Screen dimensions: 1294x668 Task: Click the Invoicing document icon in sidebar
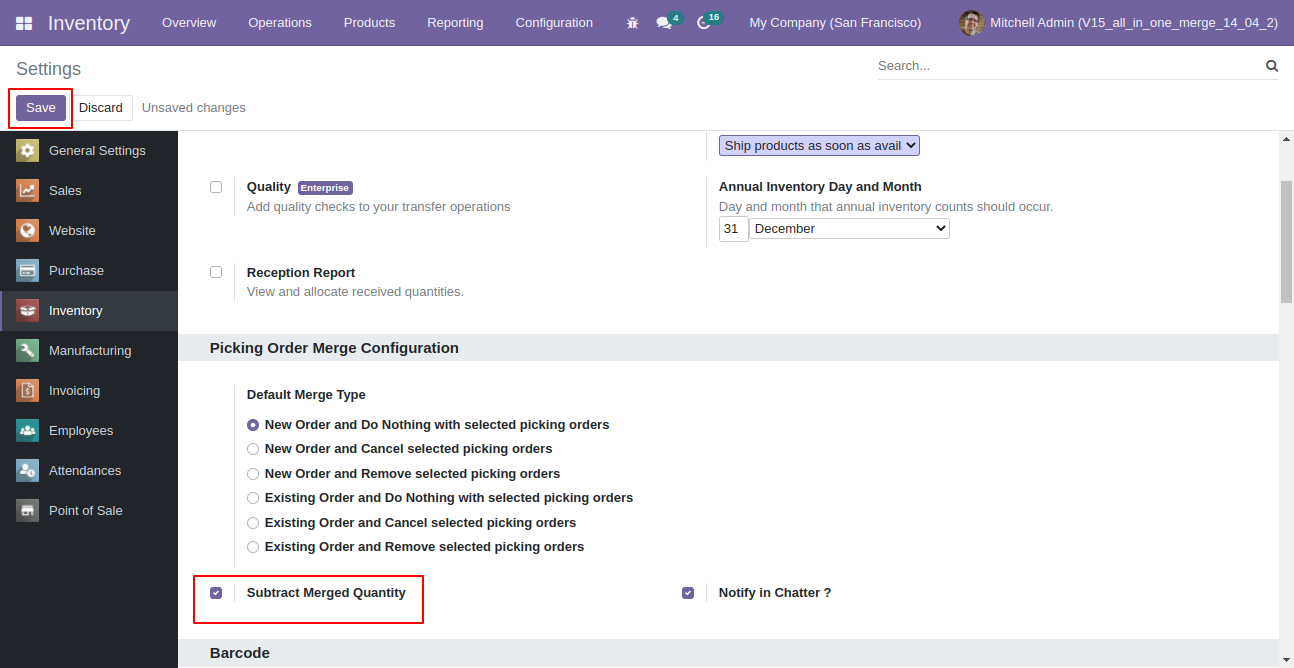[x=28, y=391]
